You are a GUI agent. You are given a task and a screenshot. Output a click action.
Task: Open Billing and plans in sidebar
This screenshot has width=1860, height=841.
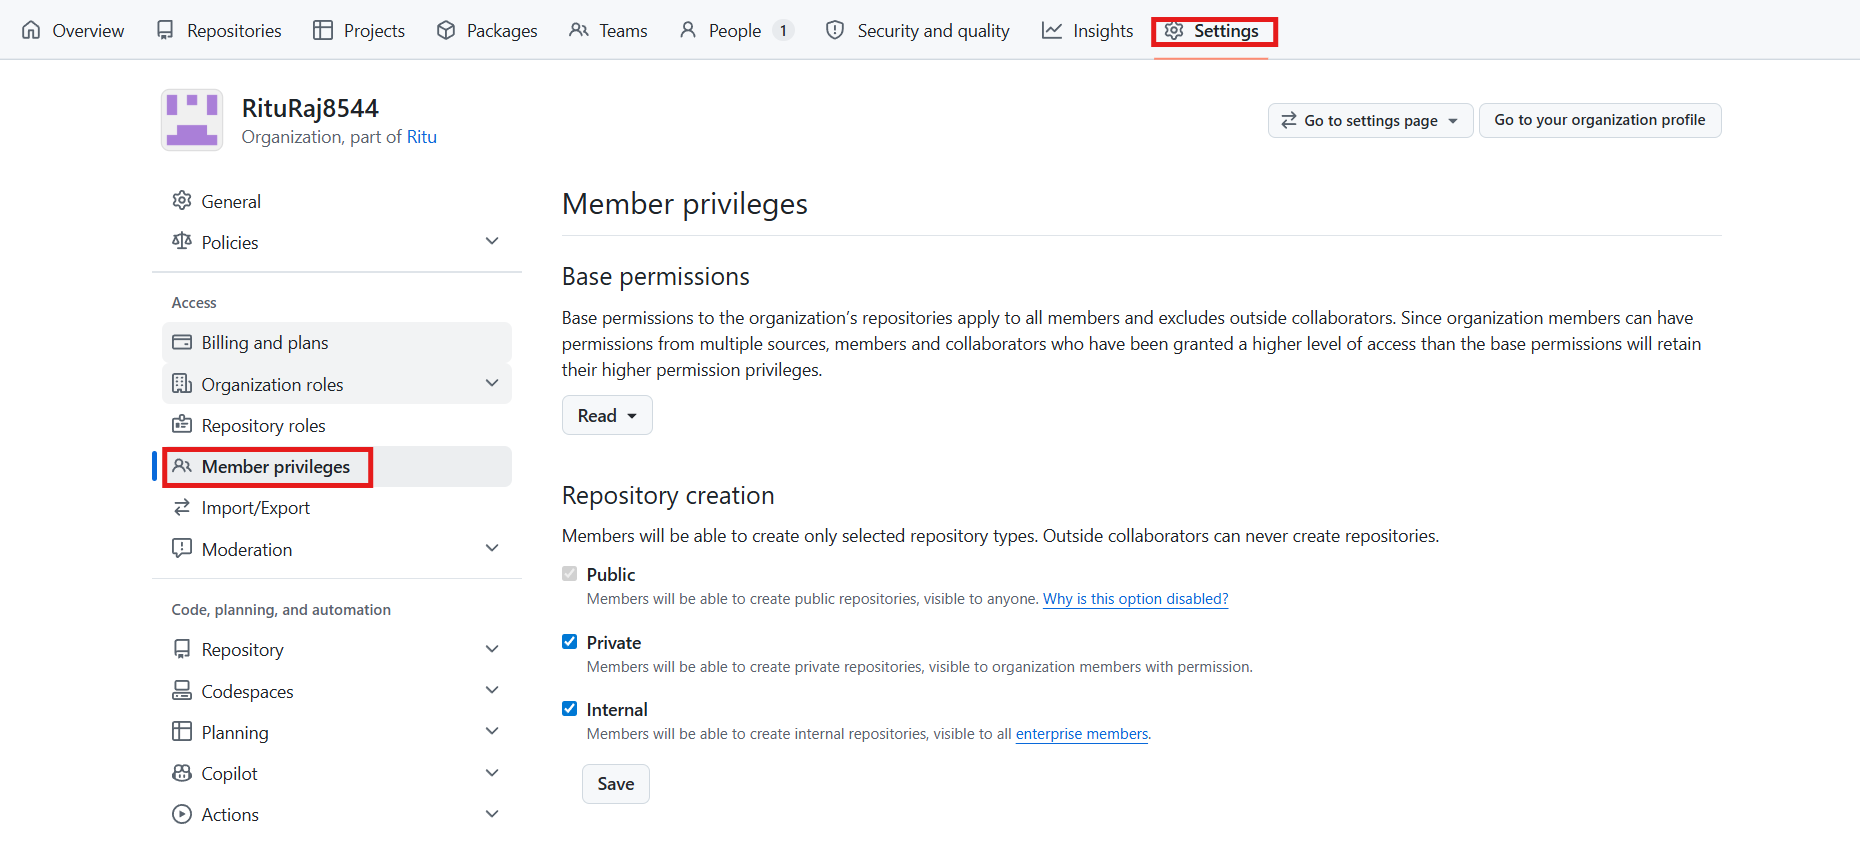click(337, 342)
